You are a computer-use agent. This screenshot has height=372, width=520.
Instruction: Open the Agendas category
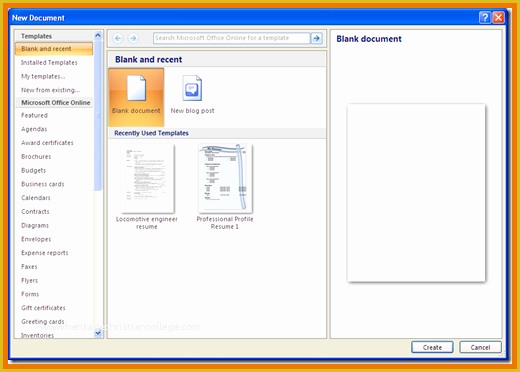34,129
